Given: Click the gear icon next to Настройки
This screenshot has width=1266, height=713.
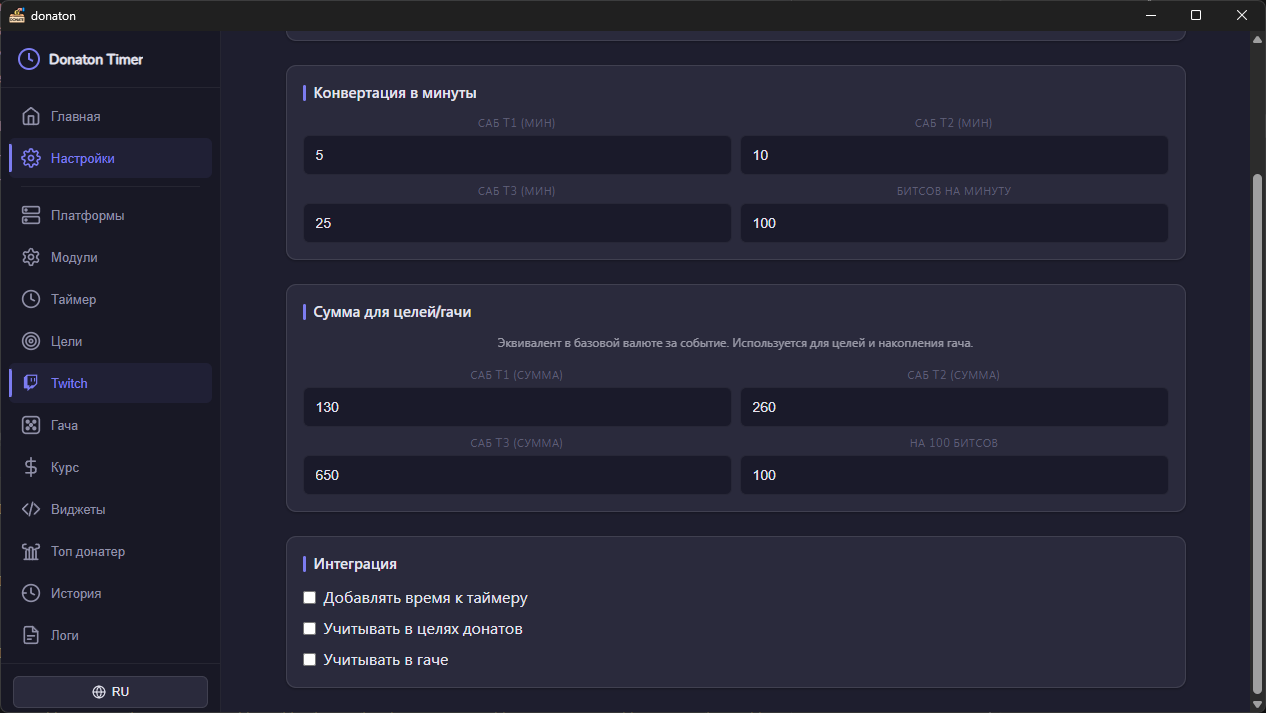Looking at the screenshot, I should [x=31, y=158].
